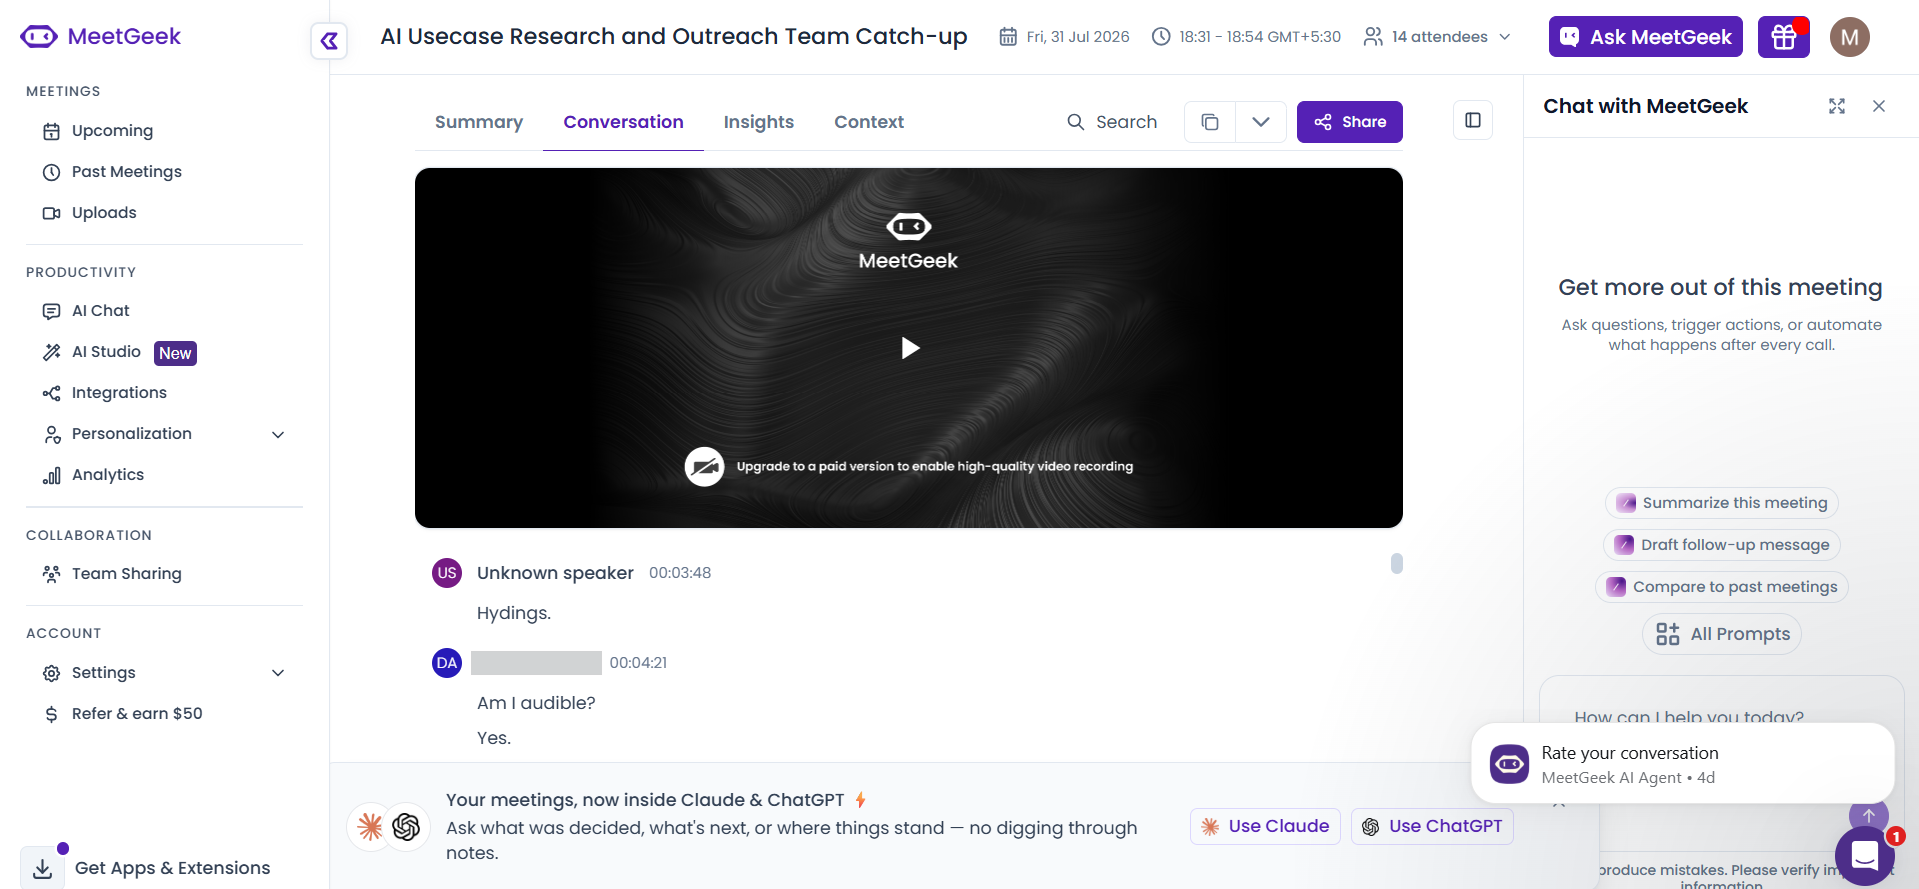Close the Chat with MeetGeek panel
Image resolution: width=1919 pixels, height=889 pixels.
[1879, 106]
